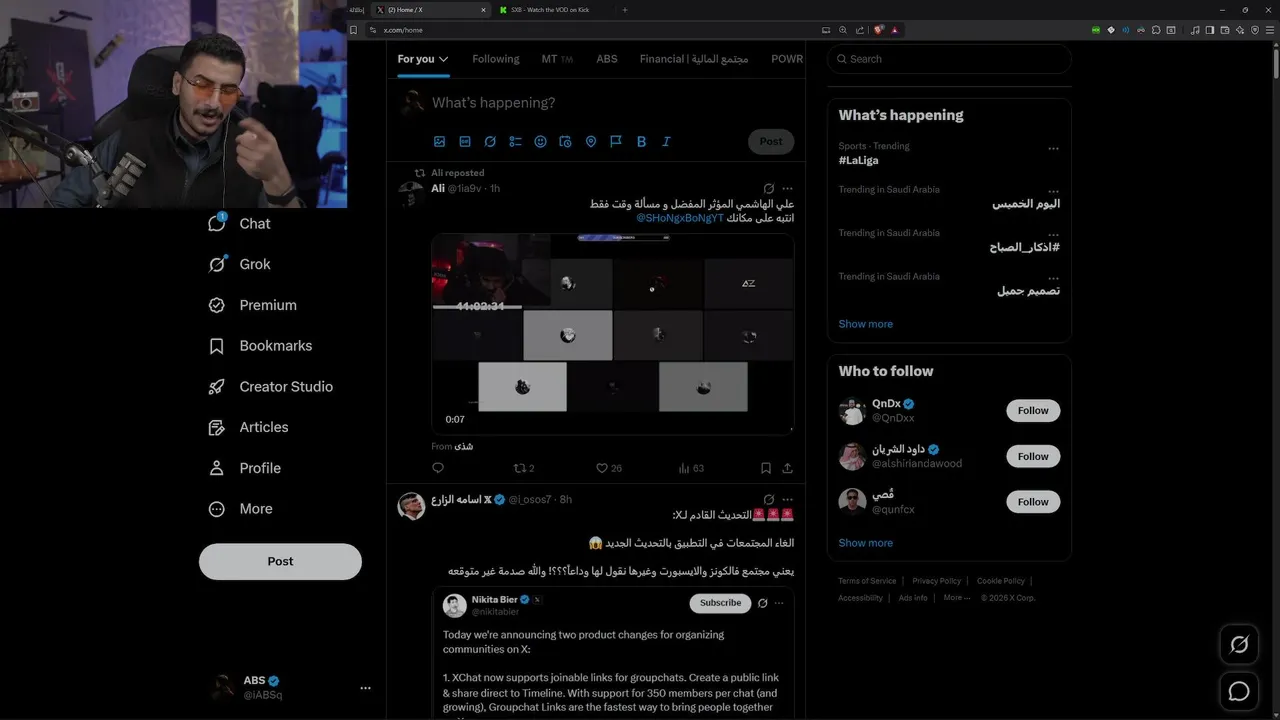
Task: Open More menu in the sidebar
Action: point(240,509)
